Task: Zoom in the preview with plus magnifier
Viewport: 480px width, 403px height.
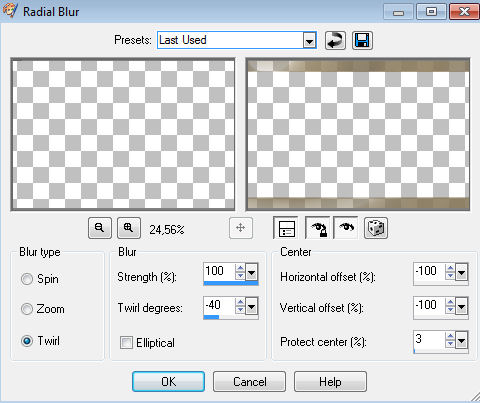Action: tap(129, 228)
